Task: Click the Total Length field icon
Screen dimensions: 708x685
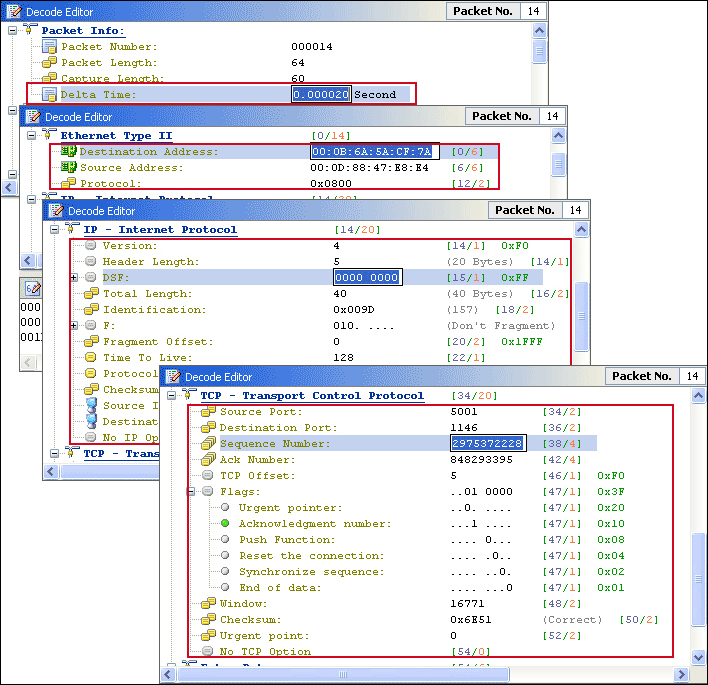Action: pyautogui.click(x=90, y=294)
